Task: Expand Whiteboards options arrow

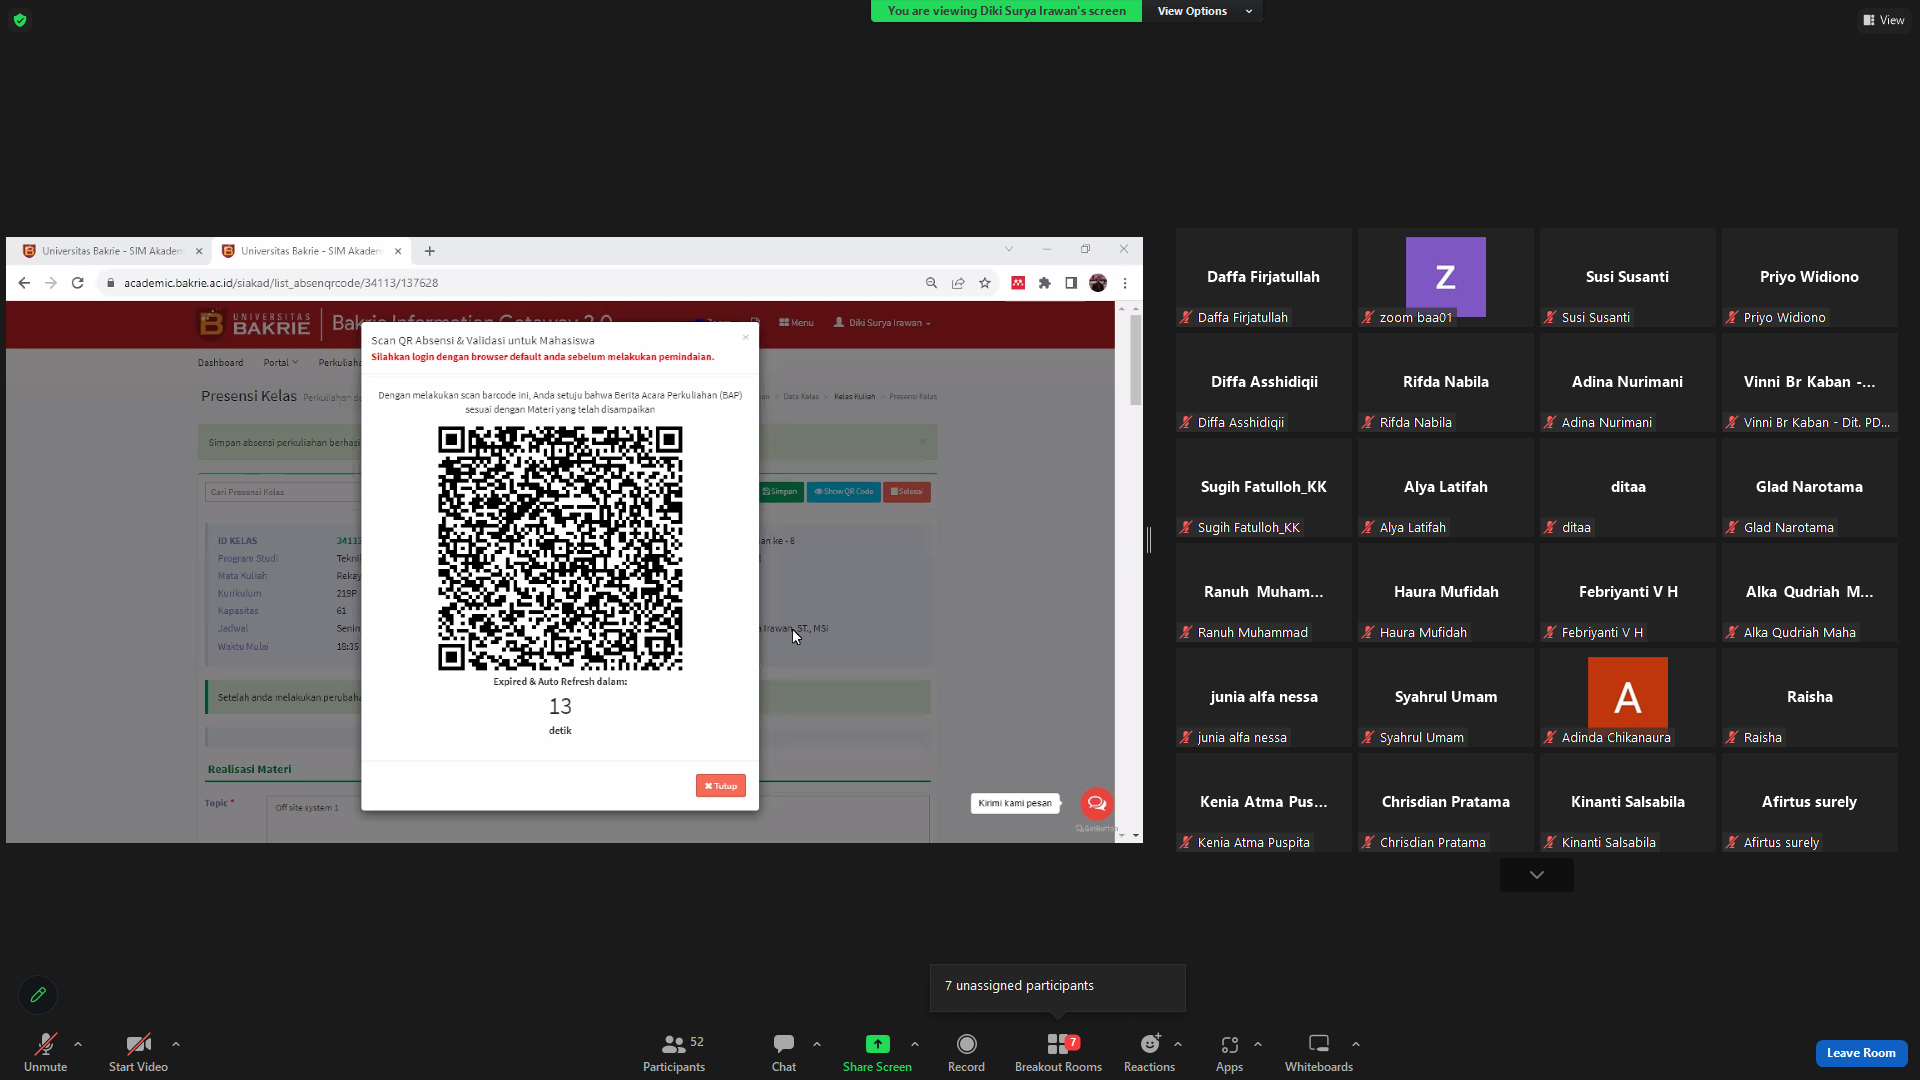Action: (x=1356, y=1044)
